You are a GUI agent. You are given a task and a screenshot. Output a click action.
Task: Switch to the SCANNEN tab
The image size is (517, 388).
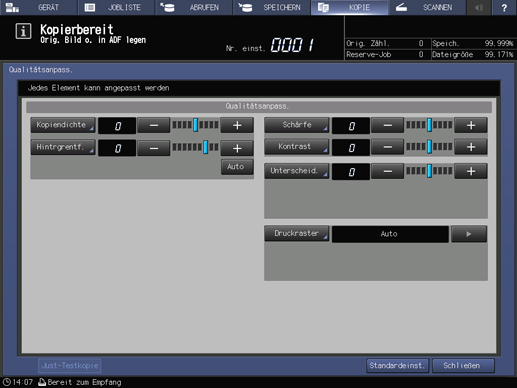pos(427,7)
